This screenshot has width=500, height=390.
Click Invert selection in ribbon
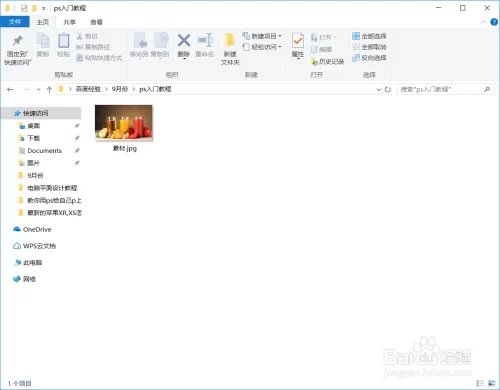click(x=369, y=58)
